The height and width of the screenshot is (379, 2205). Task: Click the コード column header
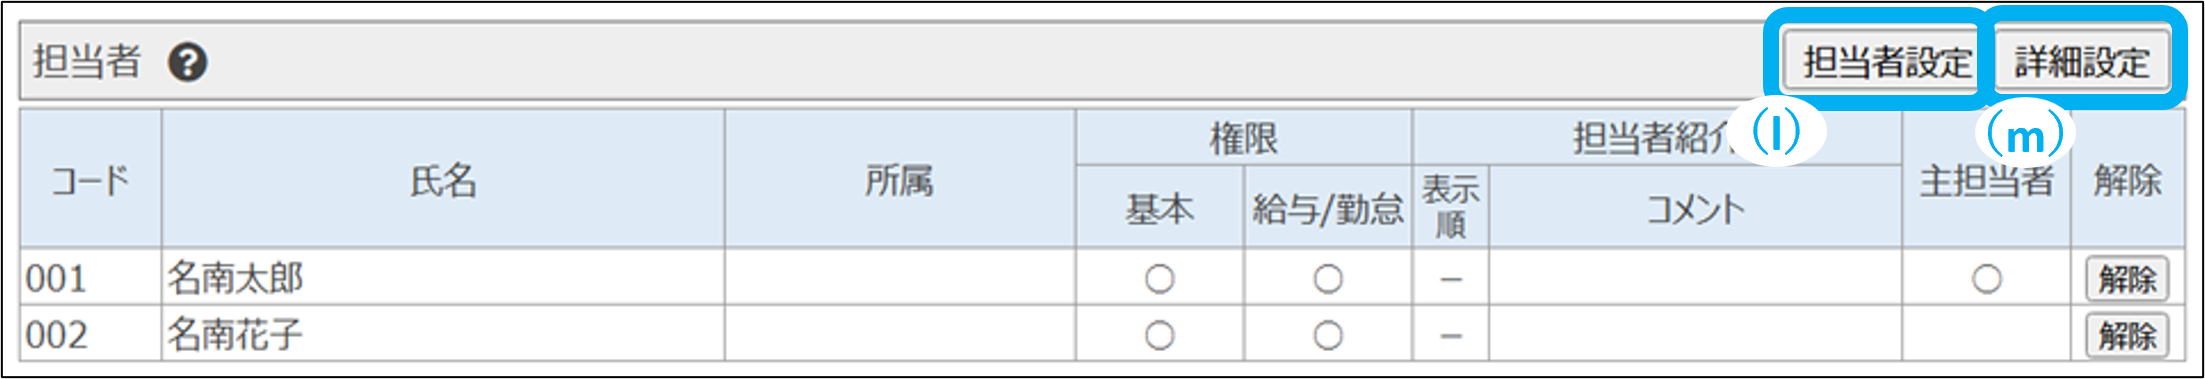point(91,180)
